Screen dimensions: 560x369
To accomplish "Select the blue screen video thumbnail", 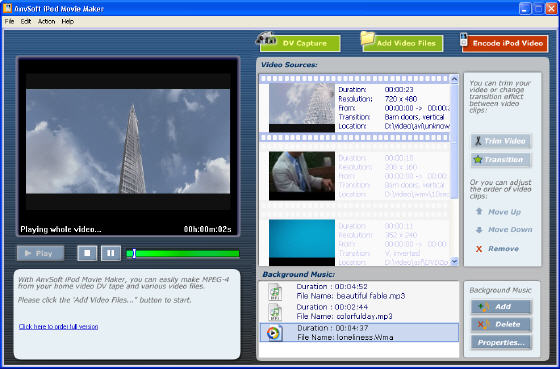I will 302,243.
